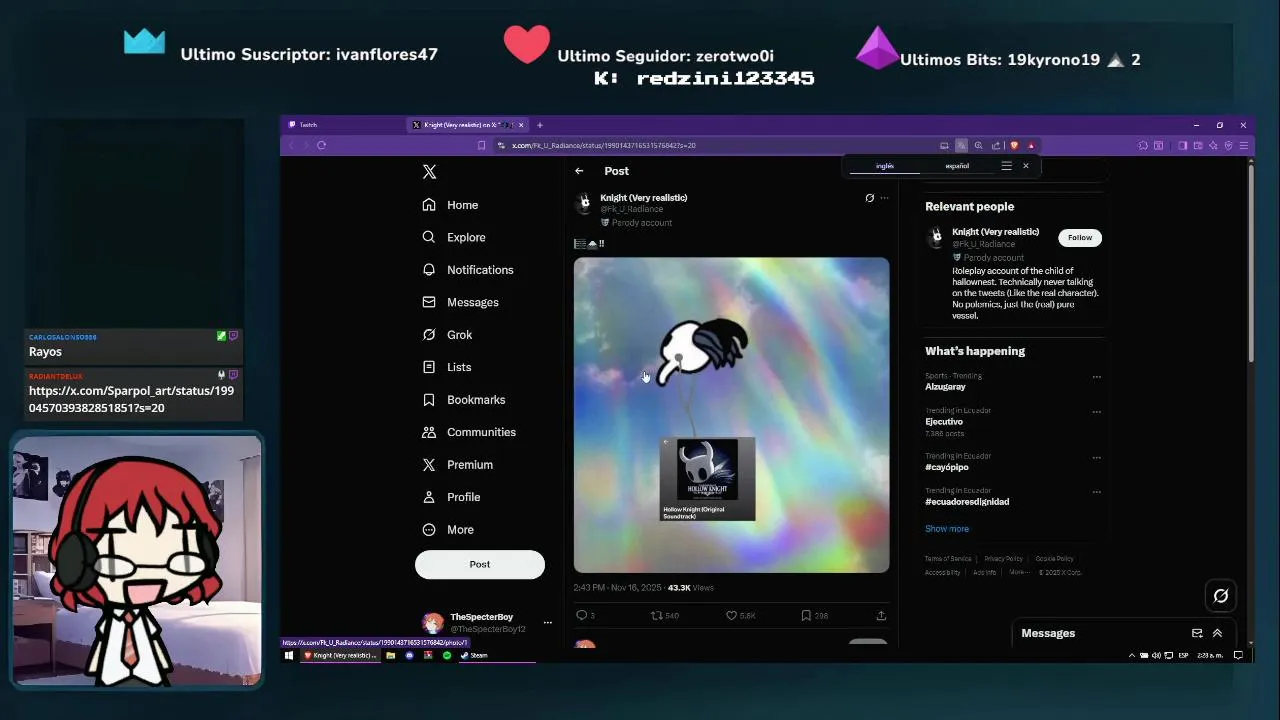
Task: Open a new browser tab
Action: (540, 125)
